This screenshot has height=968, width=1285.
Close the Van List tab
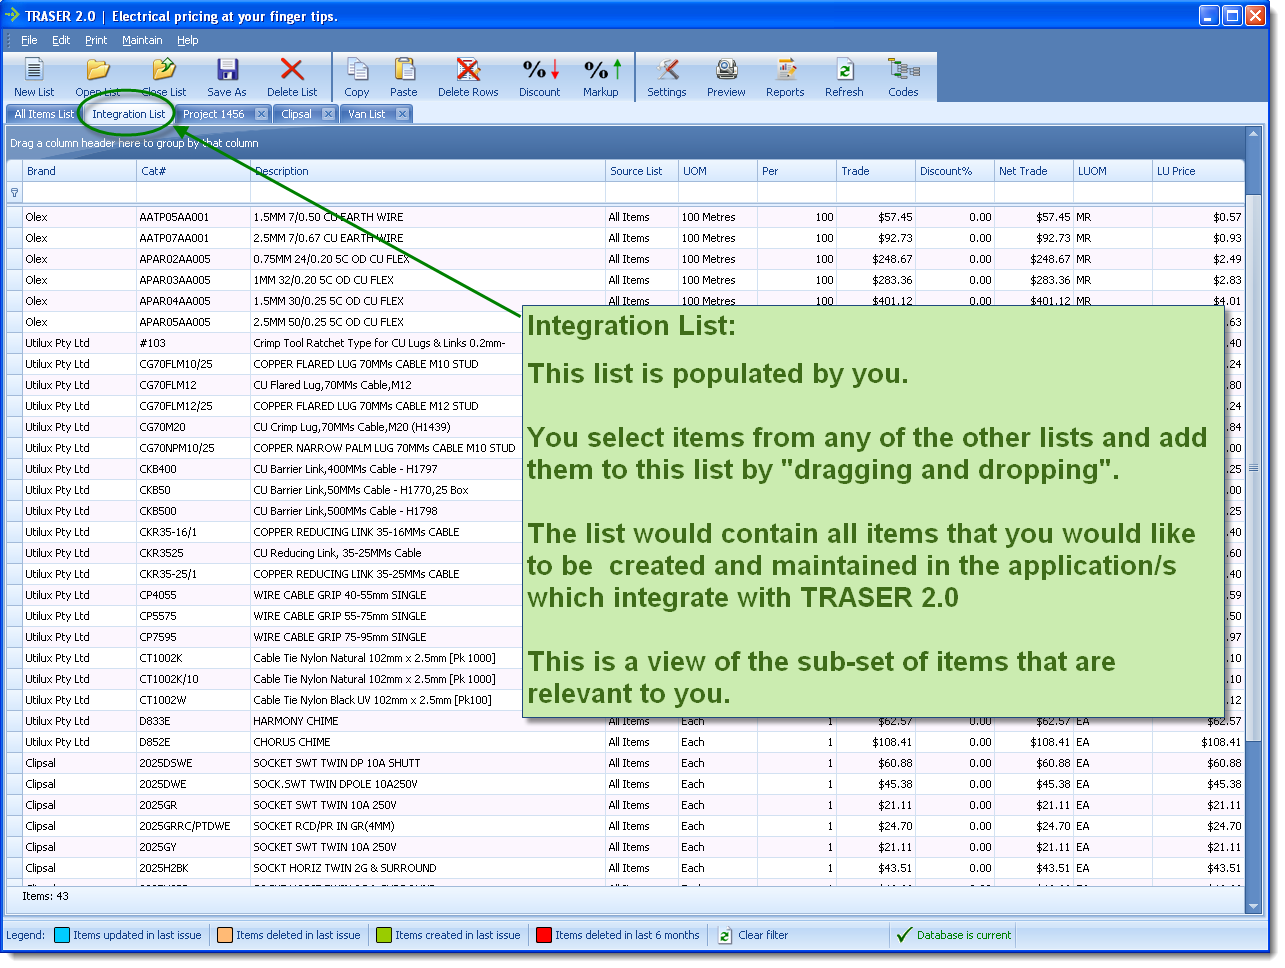tap(402, 114)
